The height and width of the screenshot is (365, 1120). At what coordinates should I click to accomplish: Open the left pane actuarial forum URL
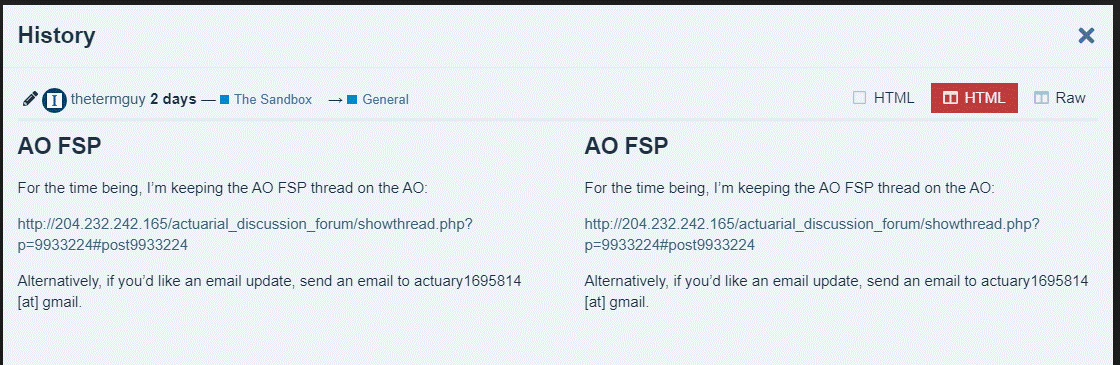[x=245, y=235]
